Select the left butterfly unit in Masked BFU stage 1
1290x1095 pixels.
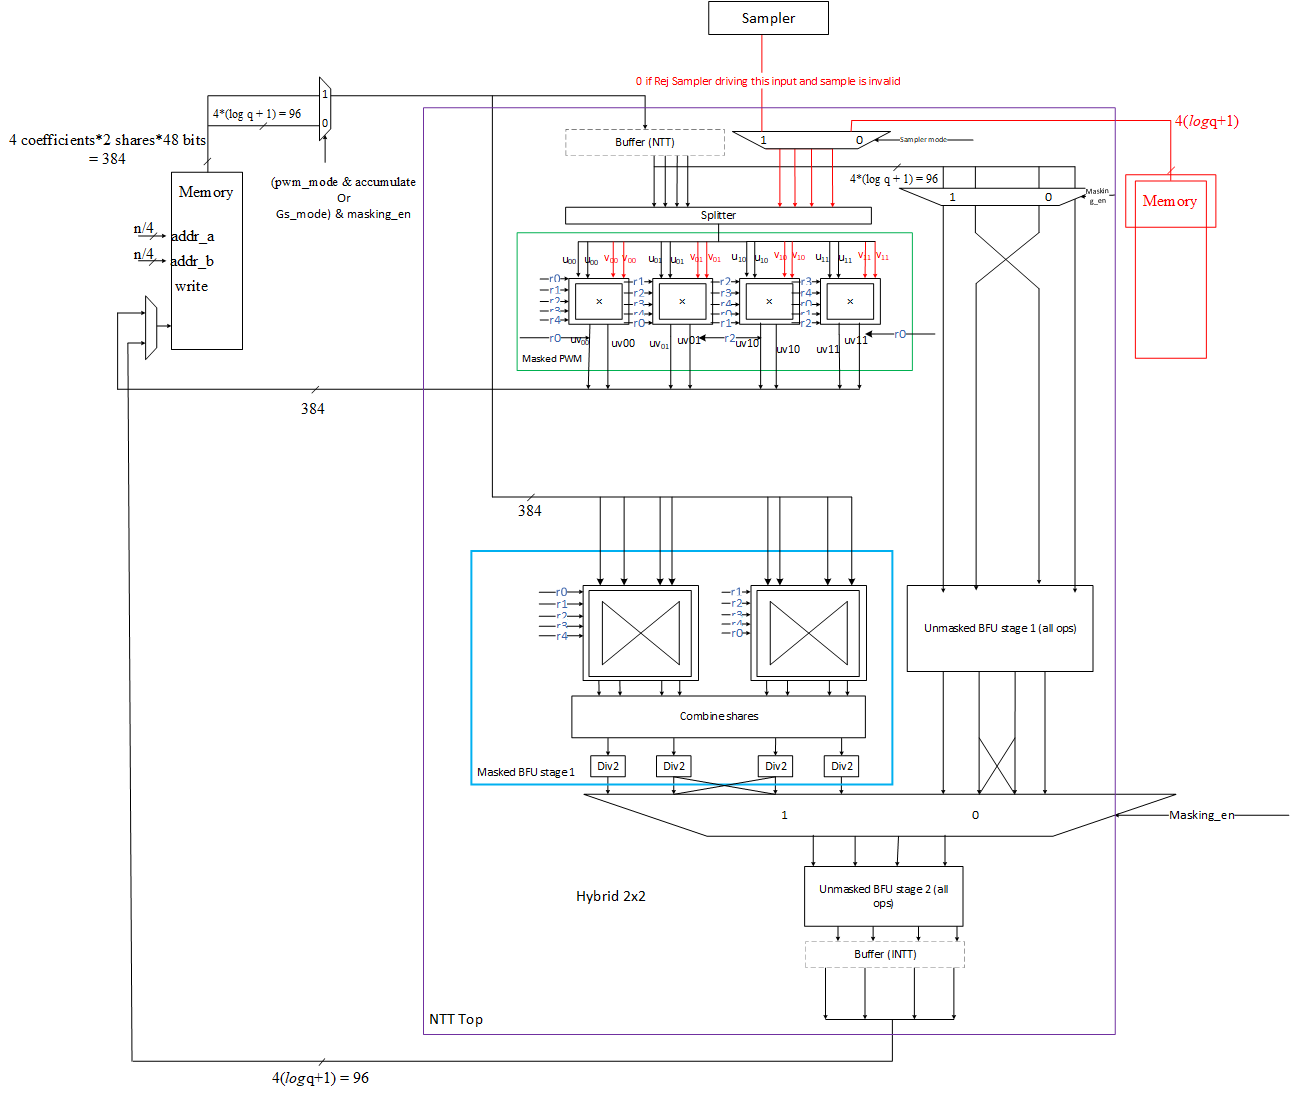coord(640,632)
